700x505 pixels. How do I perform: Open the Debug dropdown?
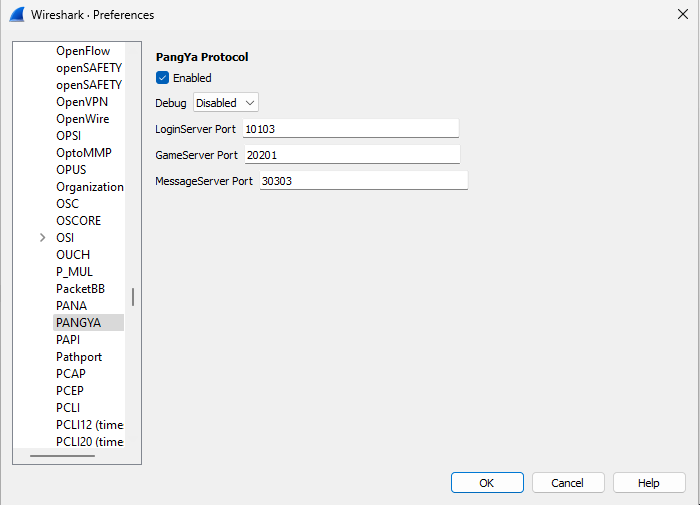[x=226, y=103]
